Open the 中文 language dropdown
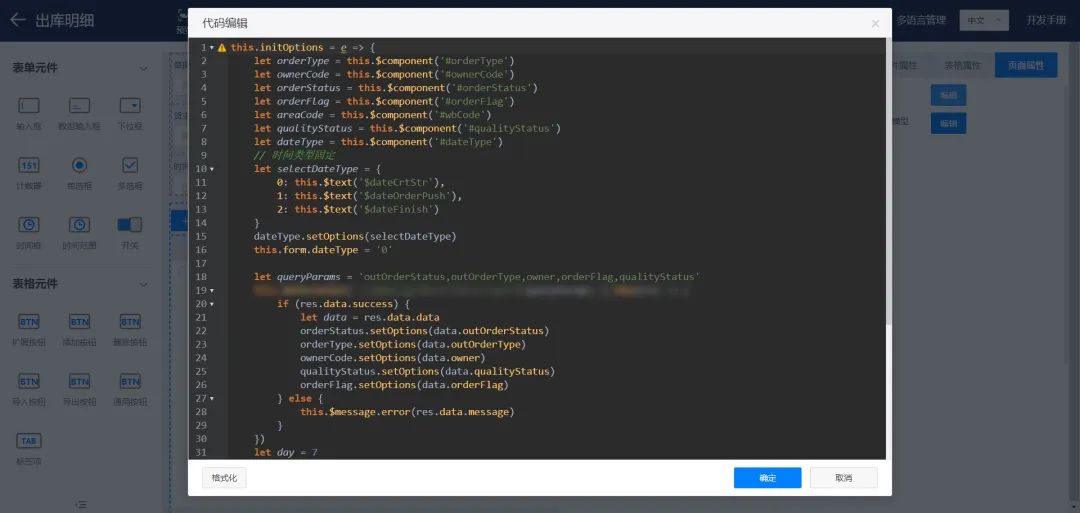 pos(983,20)
